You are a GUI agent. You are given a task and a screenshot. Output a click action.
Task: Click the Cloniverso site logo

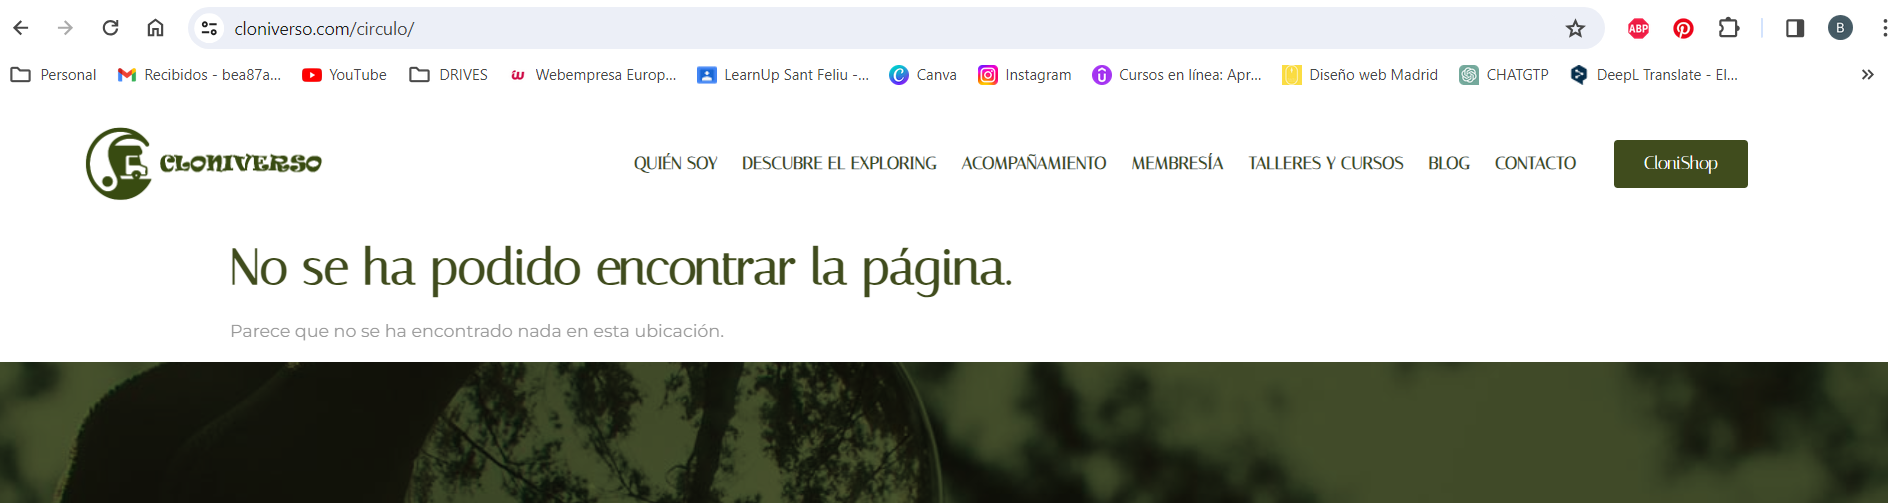pos(204,163)
